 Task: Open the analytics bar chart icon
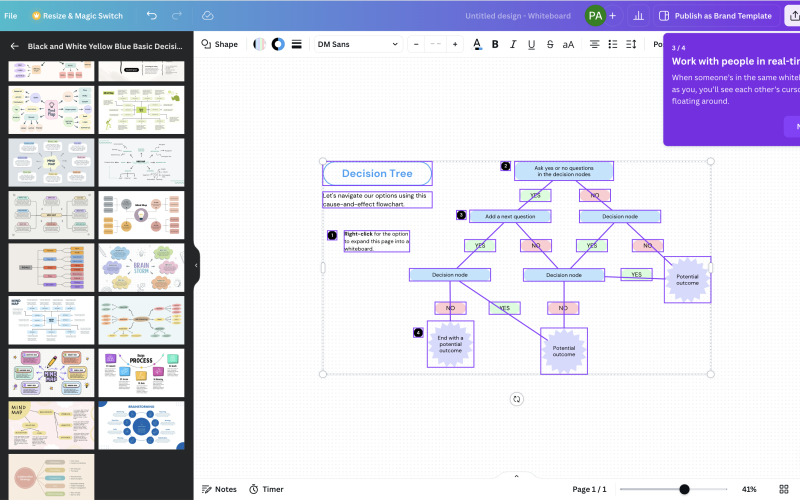tap(638, 16)
